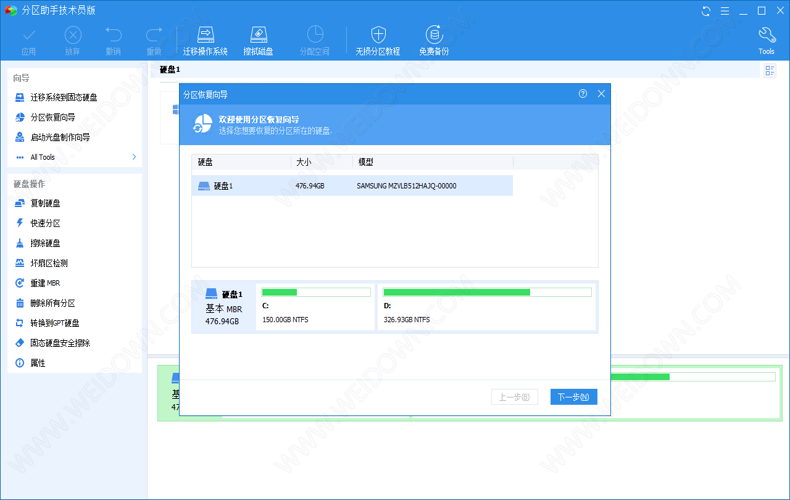Select 迁移系统到固态硬盘 in the sidebar

click(63, 97)
